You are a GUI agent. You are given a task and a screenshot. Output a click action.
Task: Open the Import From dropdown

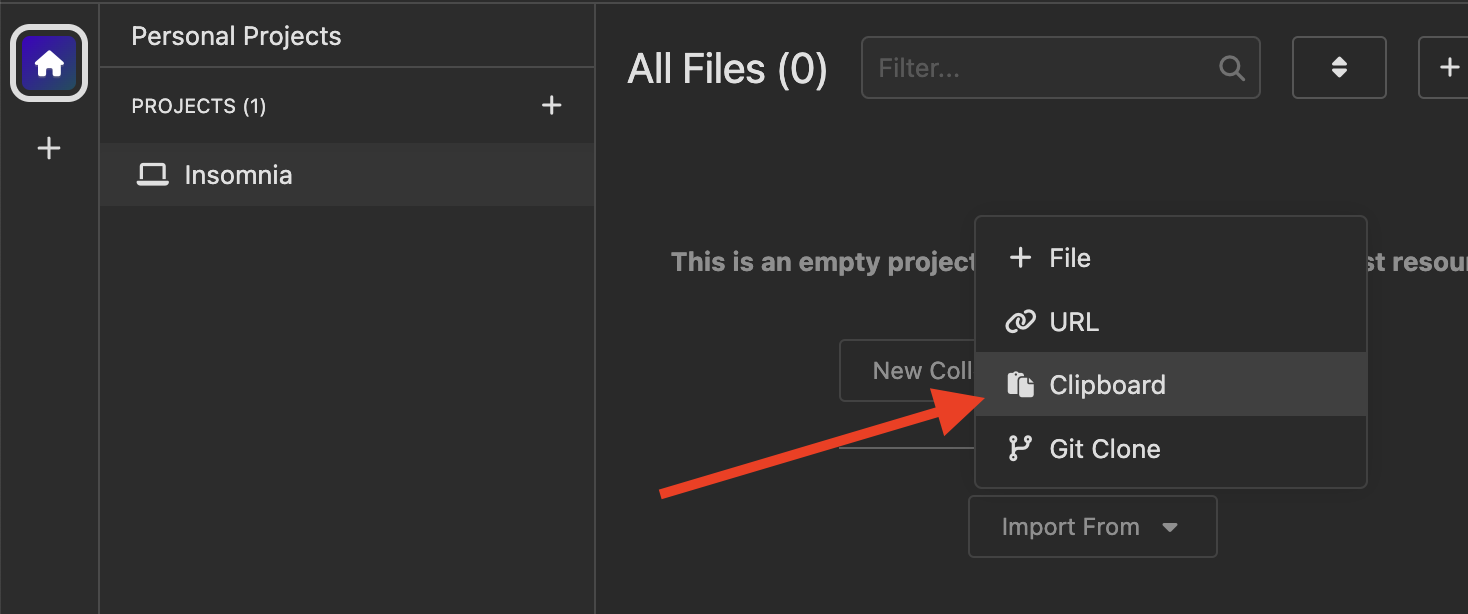tap(1092, 526)
